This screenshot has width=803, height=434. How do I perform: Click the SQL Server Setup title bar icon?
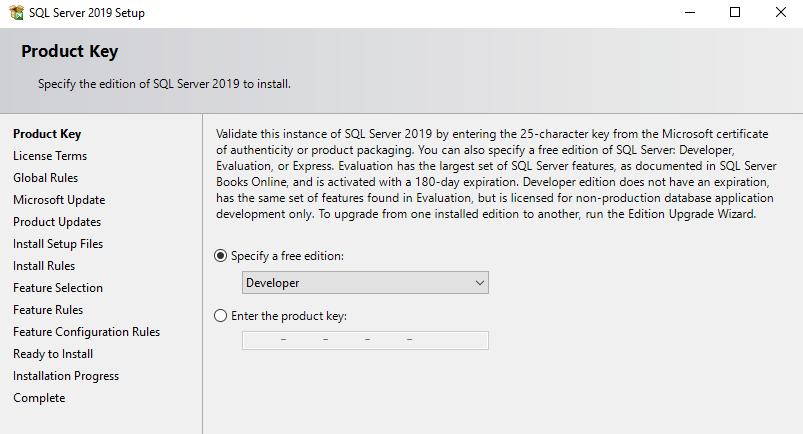pos(14,13)
